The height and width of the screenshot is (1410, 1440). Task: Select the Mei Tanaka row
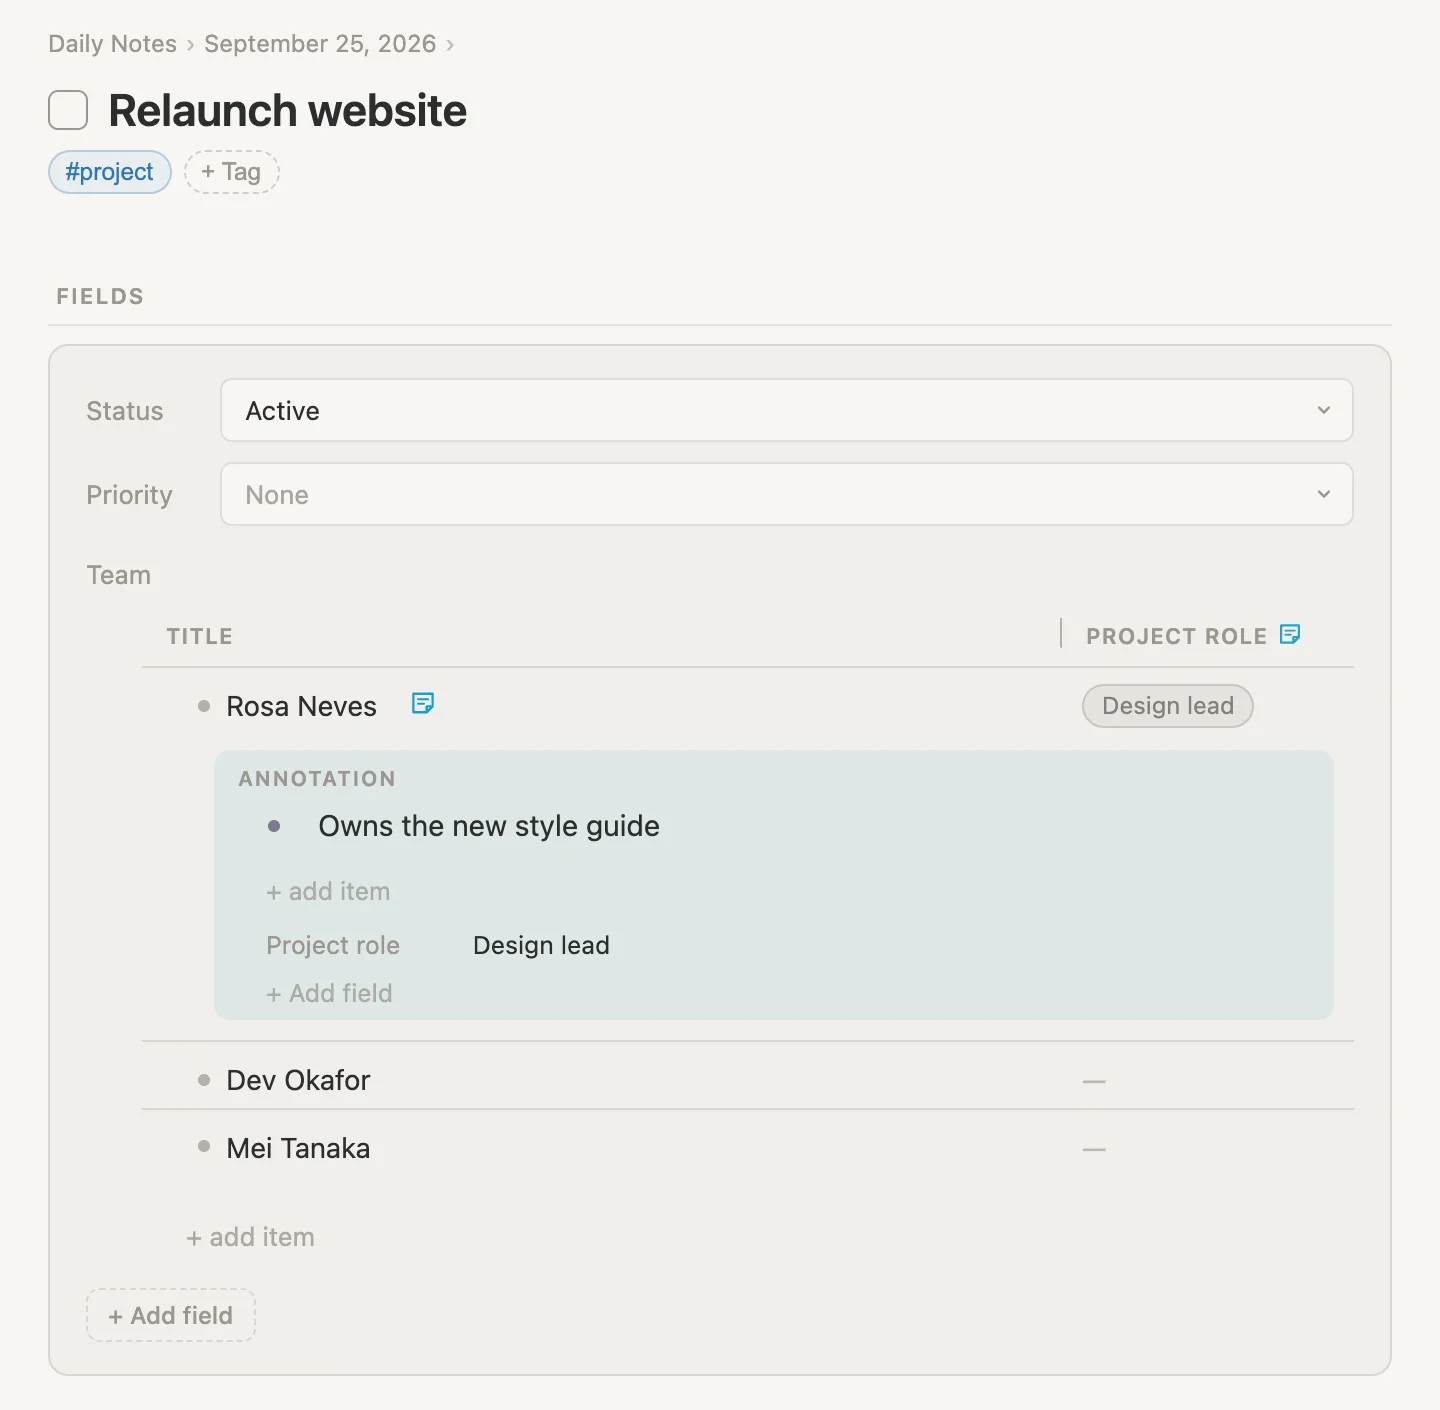(x=748, y=1148)
